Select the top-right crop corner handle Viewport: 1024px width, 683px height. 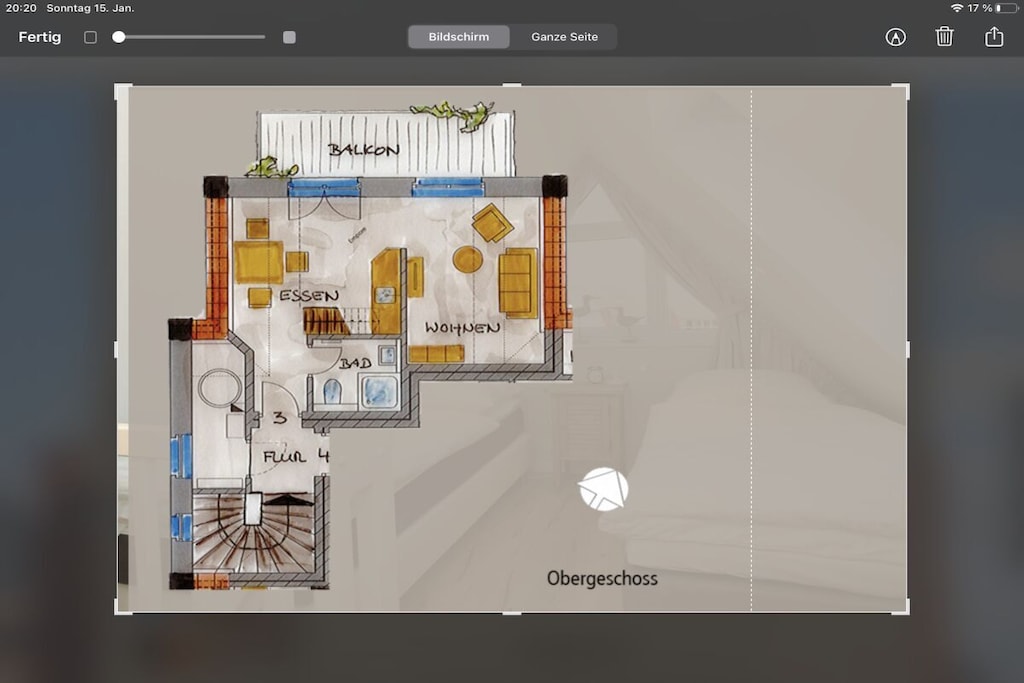click(x=902, y=90)
